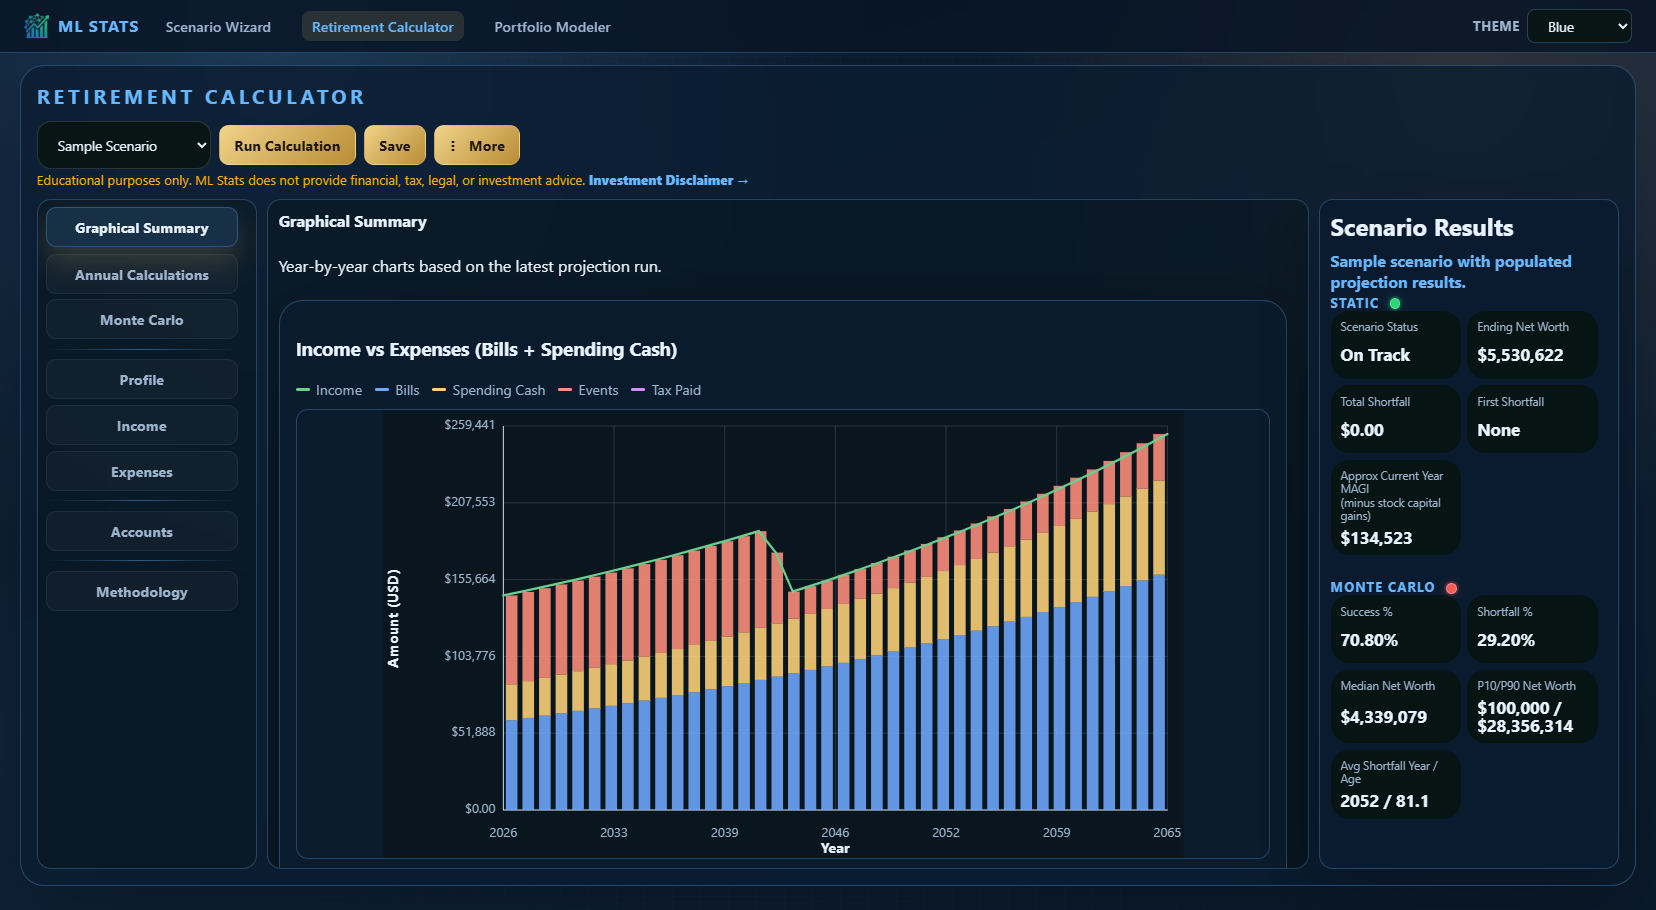Click the Total Shortfall card
This screenshot has height=910, width=1656.
[x=1395, y=419]
